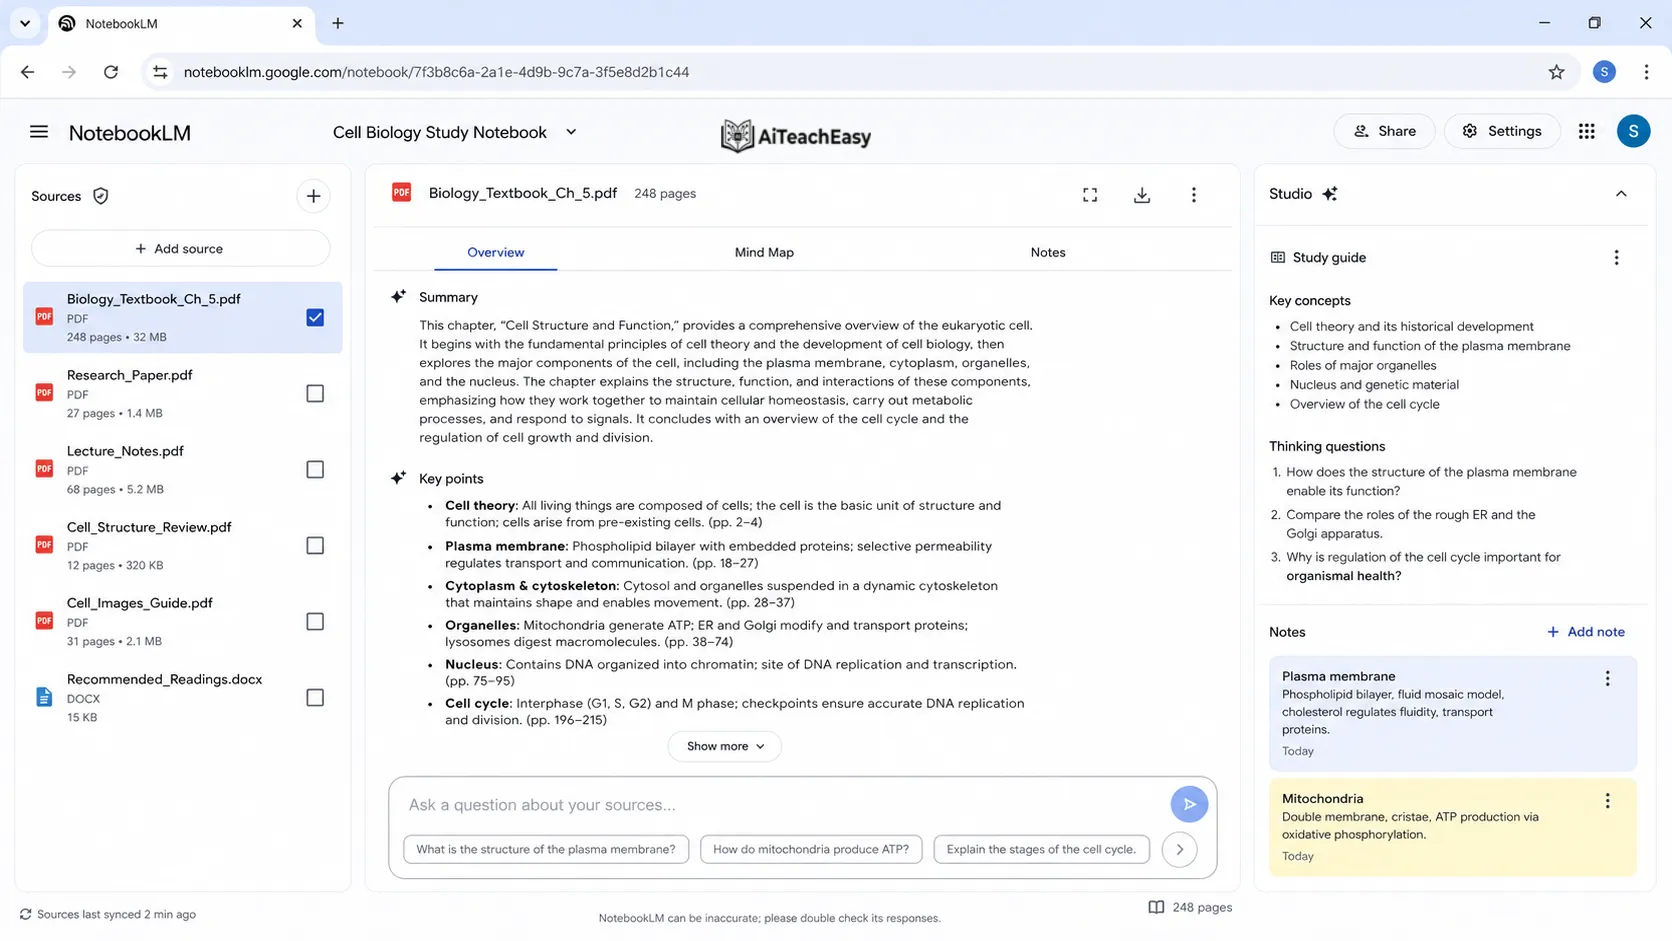Check the Research_Paper.pdf source
This screenshot has height=941, width=1672.
point(315,393)
